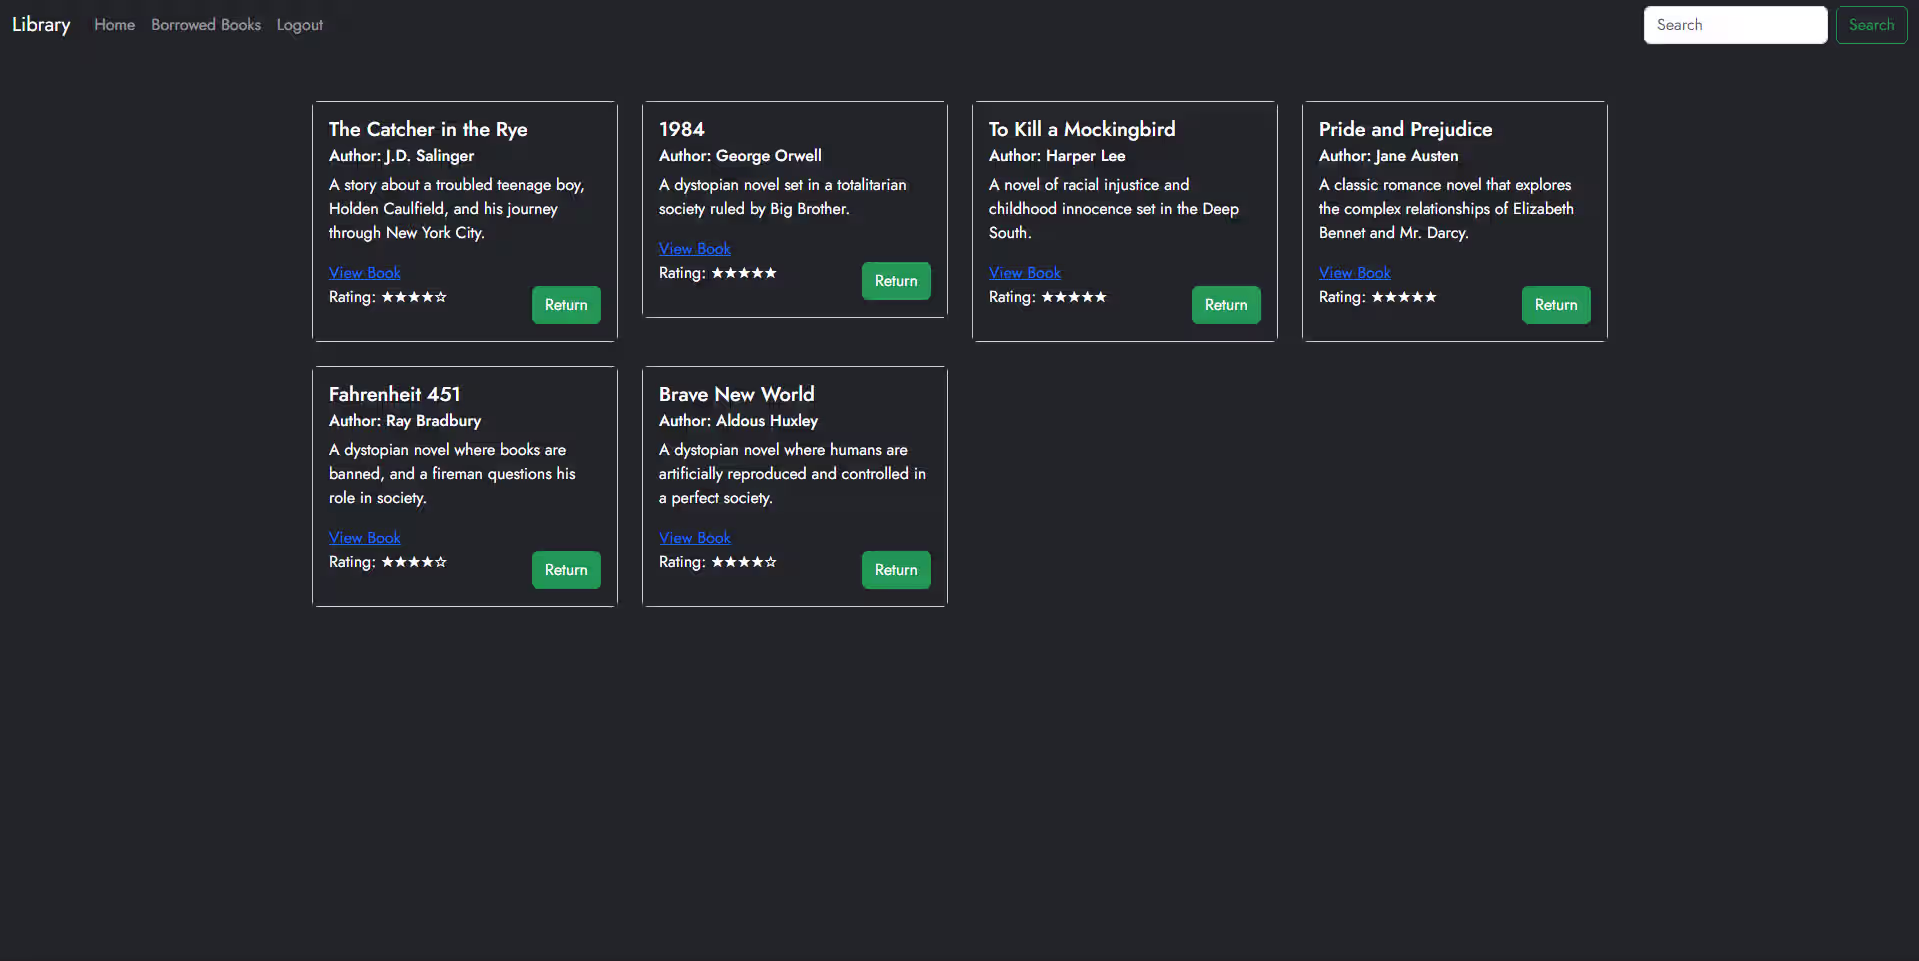Click the Library brand logo
This screenshot has width=1919, height=961.
click(x=41, y=25)
